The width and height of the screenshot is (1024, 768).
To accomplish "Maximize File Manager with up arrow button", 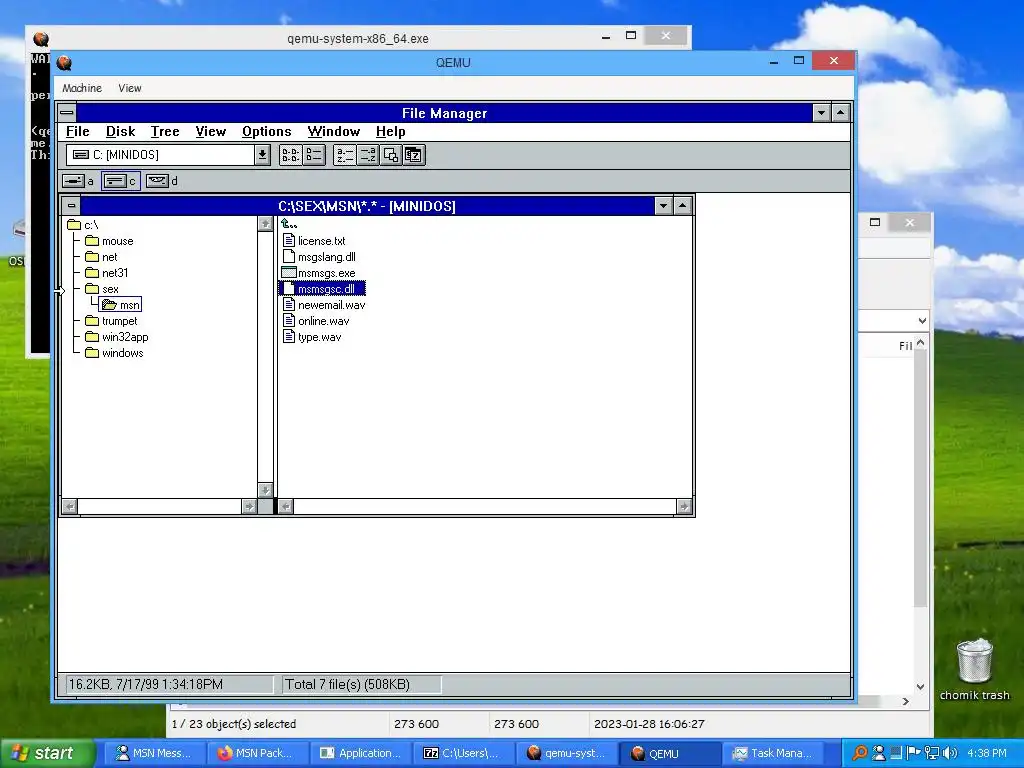I will click(840, 113).
